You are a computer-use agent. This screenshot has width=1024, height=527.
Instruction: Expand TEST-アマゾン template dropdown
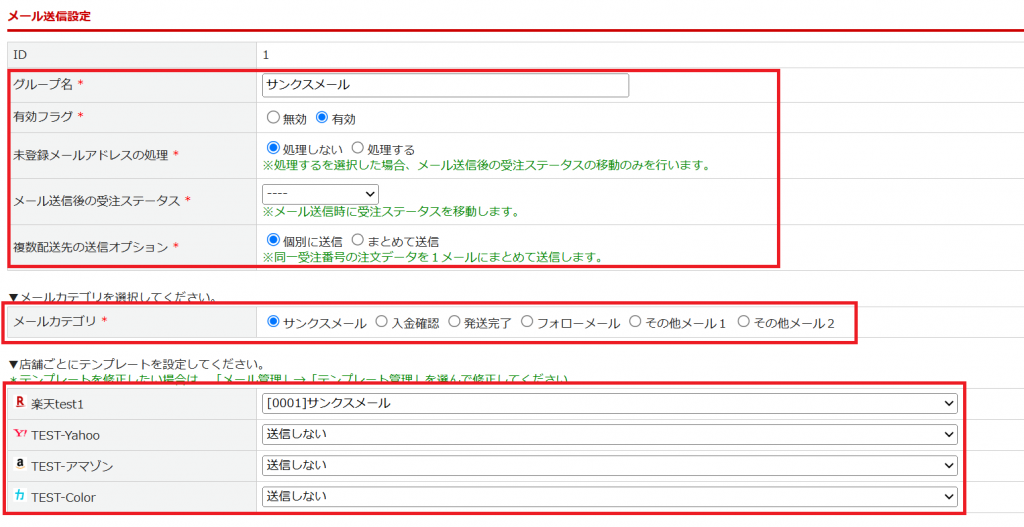tap(609, 466)
